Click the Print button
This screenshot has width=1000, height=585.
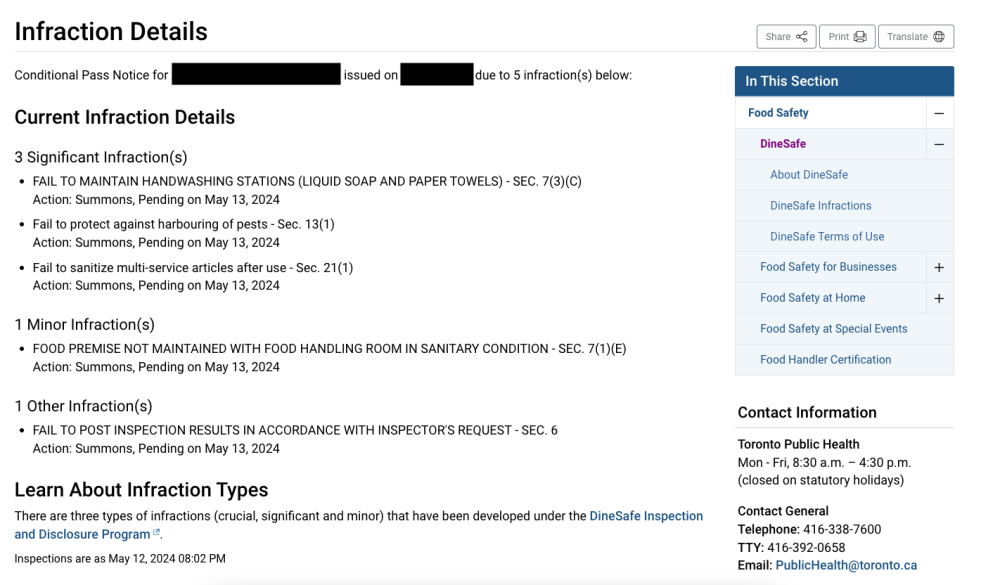point(847,37)
